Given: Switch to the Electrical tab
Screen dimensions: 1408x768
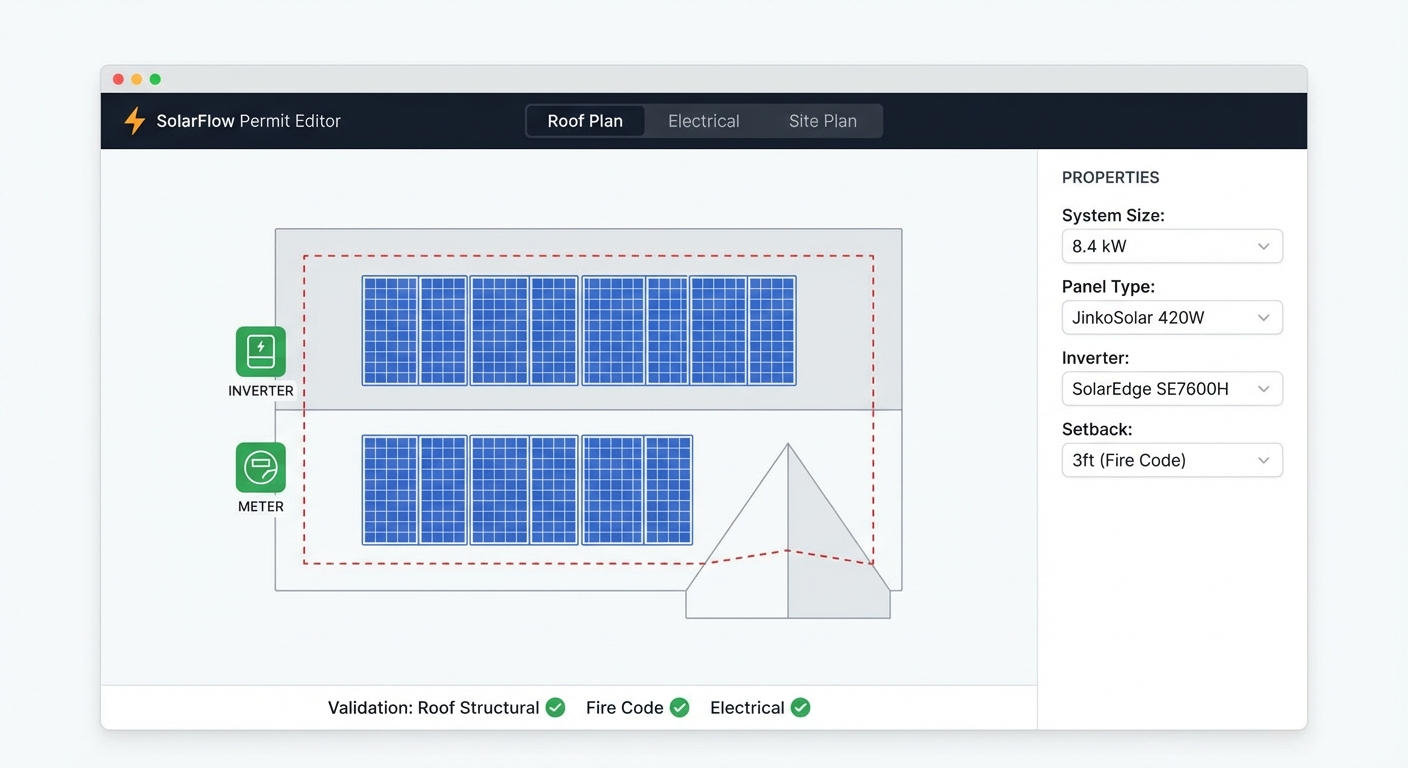Looking at the screenshot, I should (x=703, y=120).
